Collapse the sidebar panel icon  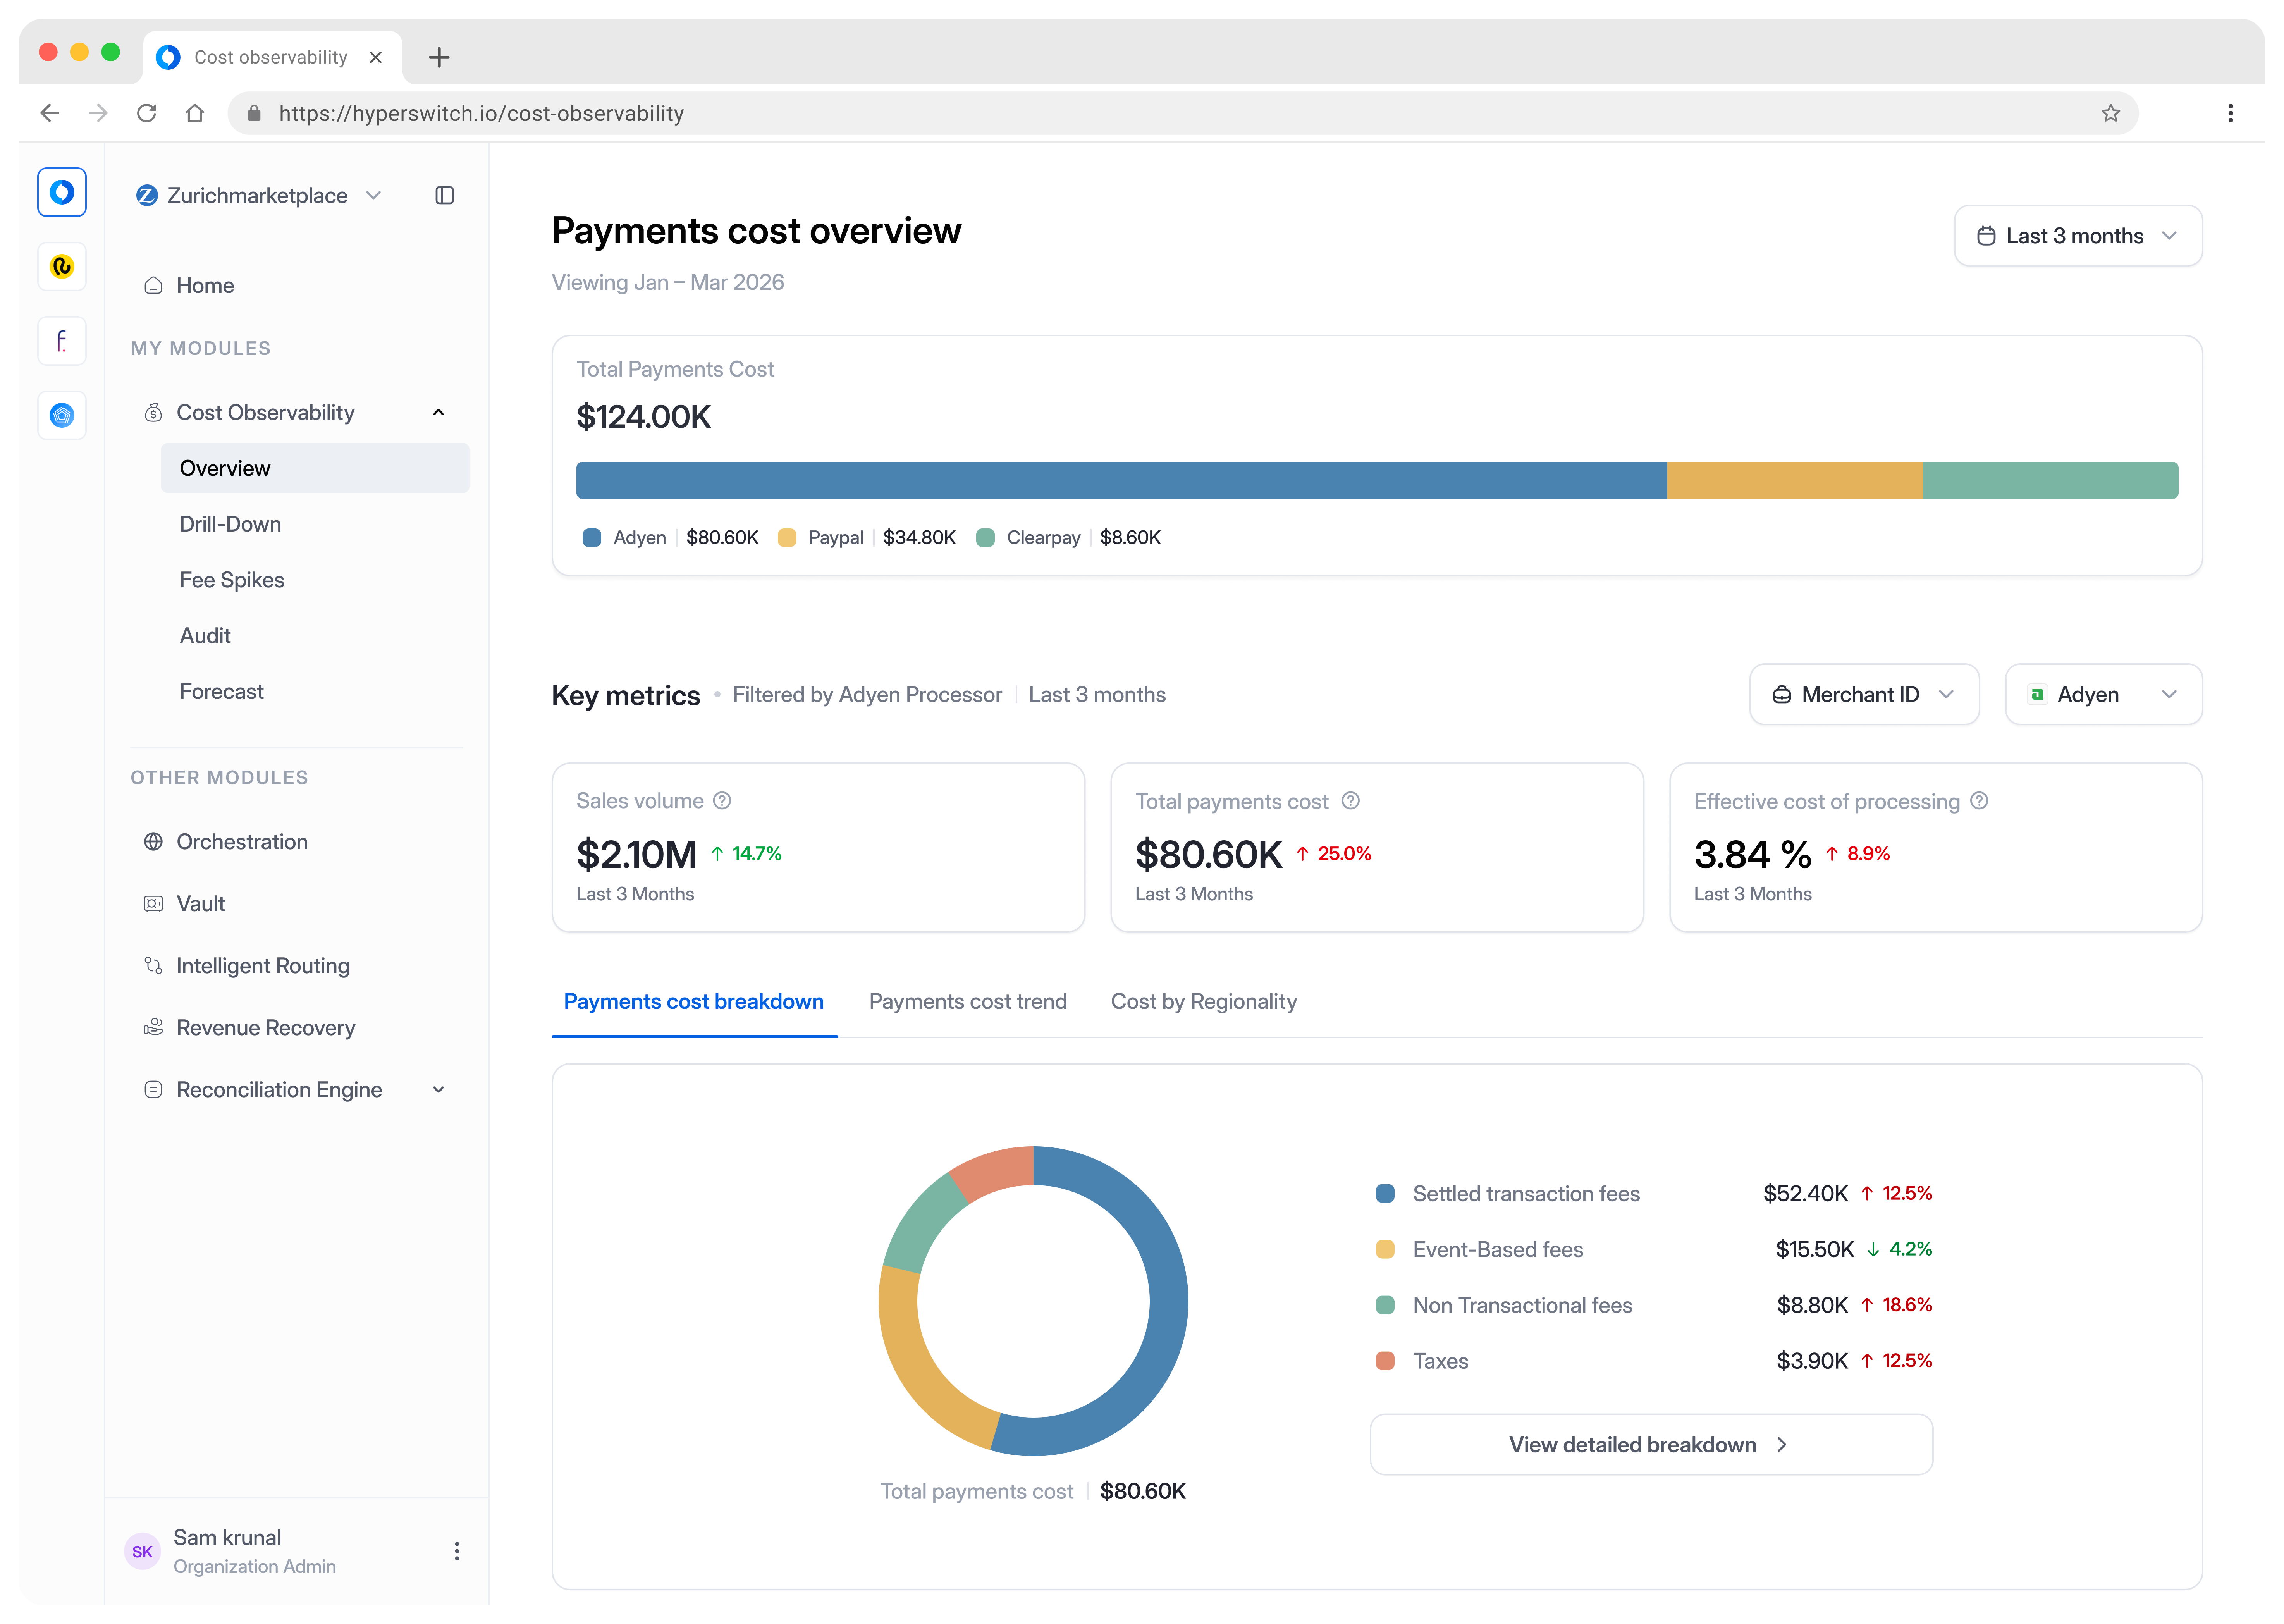tap(445, 195)
